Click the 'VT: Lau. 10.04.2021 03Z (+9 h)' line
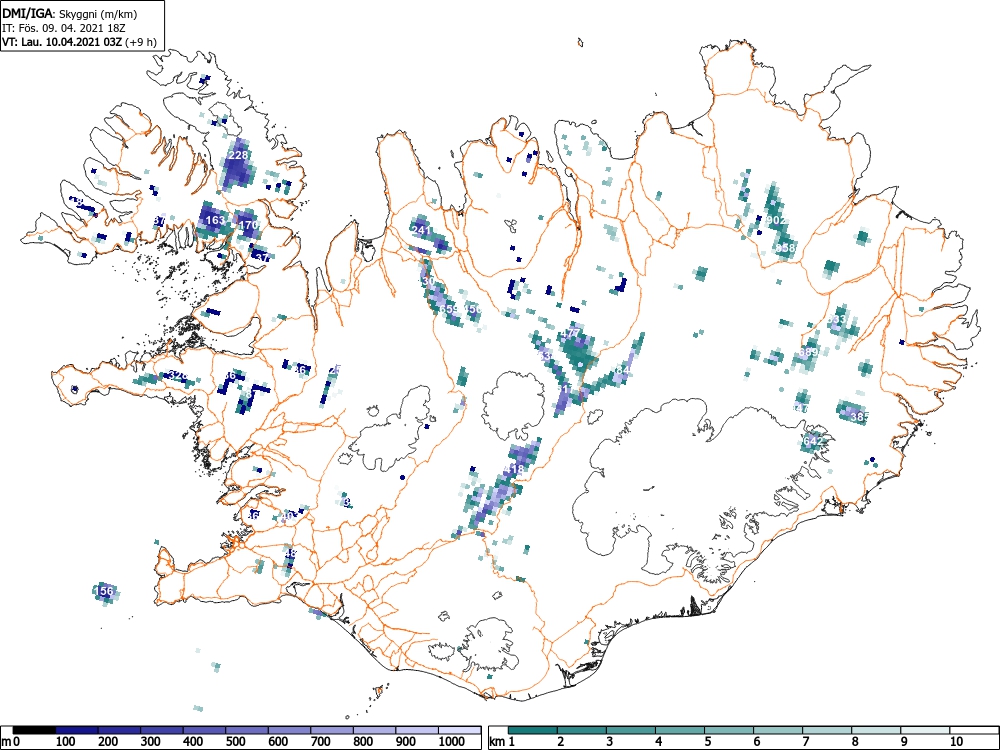 (x=79, y=42)
